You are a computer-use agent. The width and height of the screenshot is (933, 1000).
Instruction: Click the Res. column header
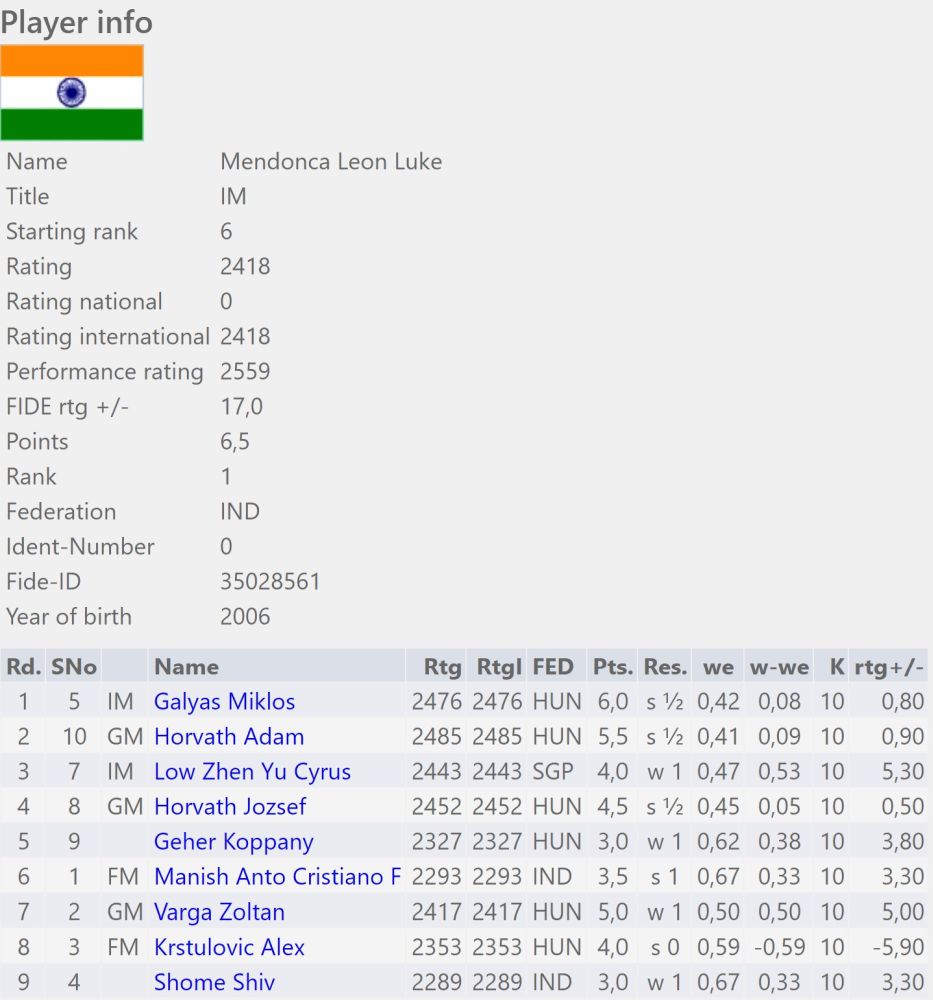(x=665, y=666)
